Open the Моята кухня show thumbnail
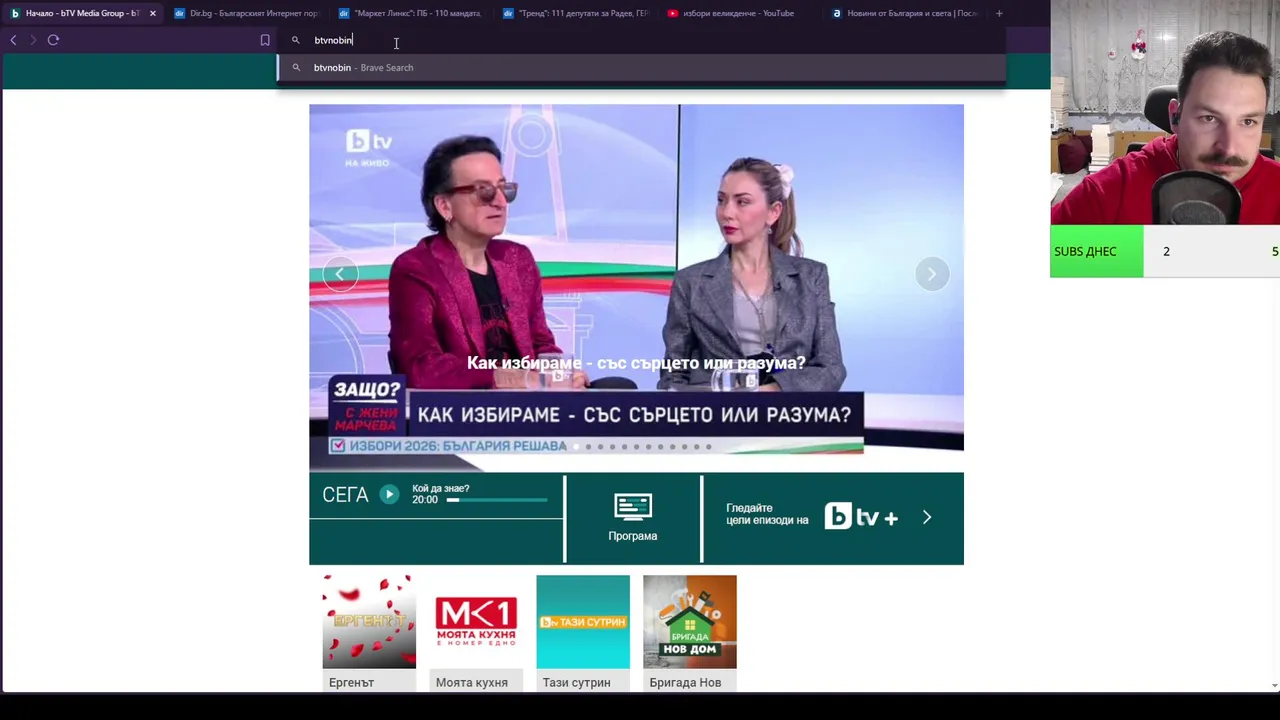Viewport: 1280px width, 720px height. (x=476, y=621)
